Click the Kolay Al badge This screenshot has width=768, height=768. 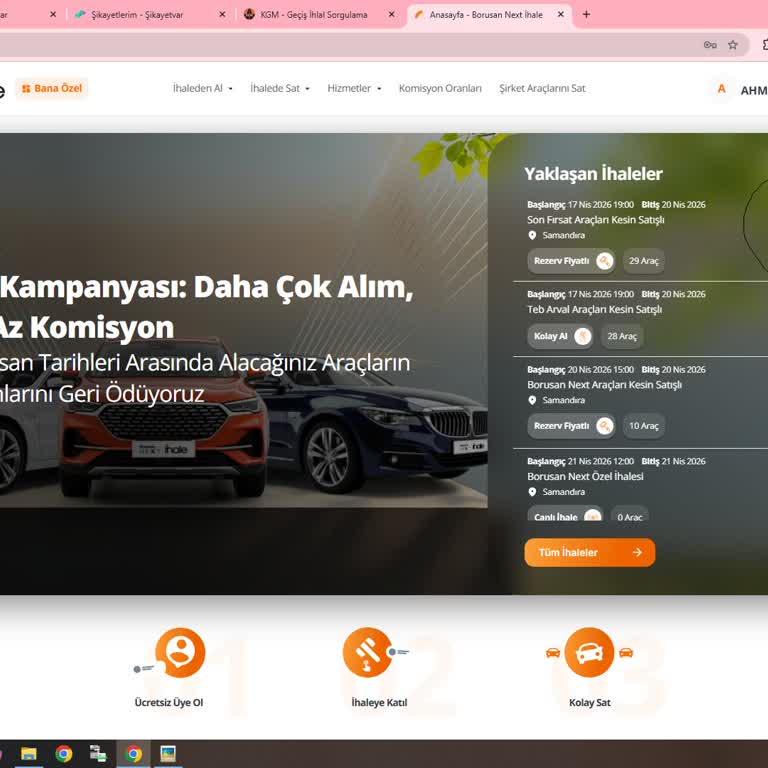coord(560,336)
